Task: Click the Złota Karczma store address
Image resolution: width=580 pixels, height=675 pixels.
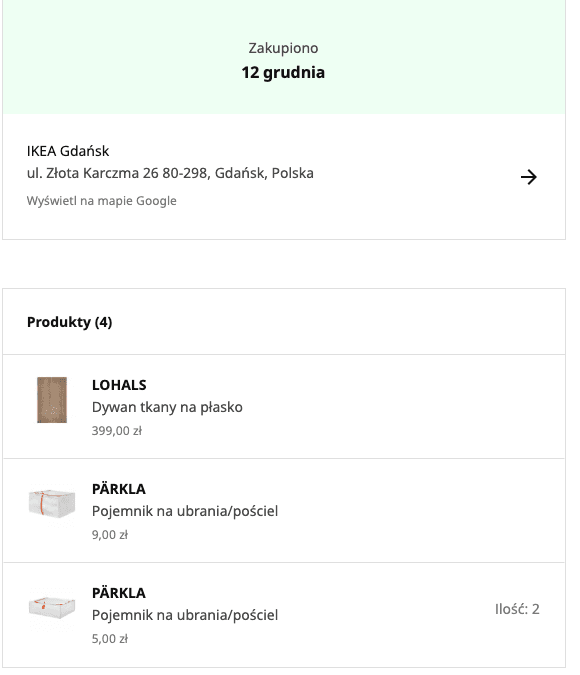Action: click(170, 173)
